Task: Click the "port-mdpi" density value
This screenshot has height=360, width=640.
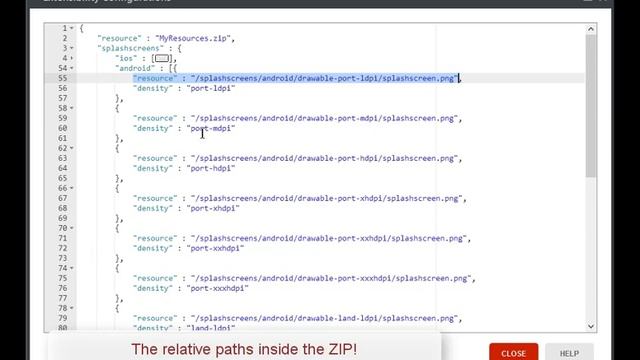Action: [x=211, y=128]
